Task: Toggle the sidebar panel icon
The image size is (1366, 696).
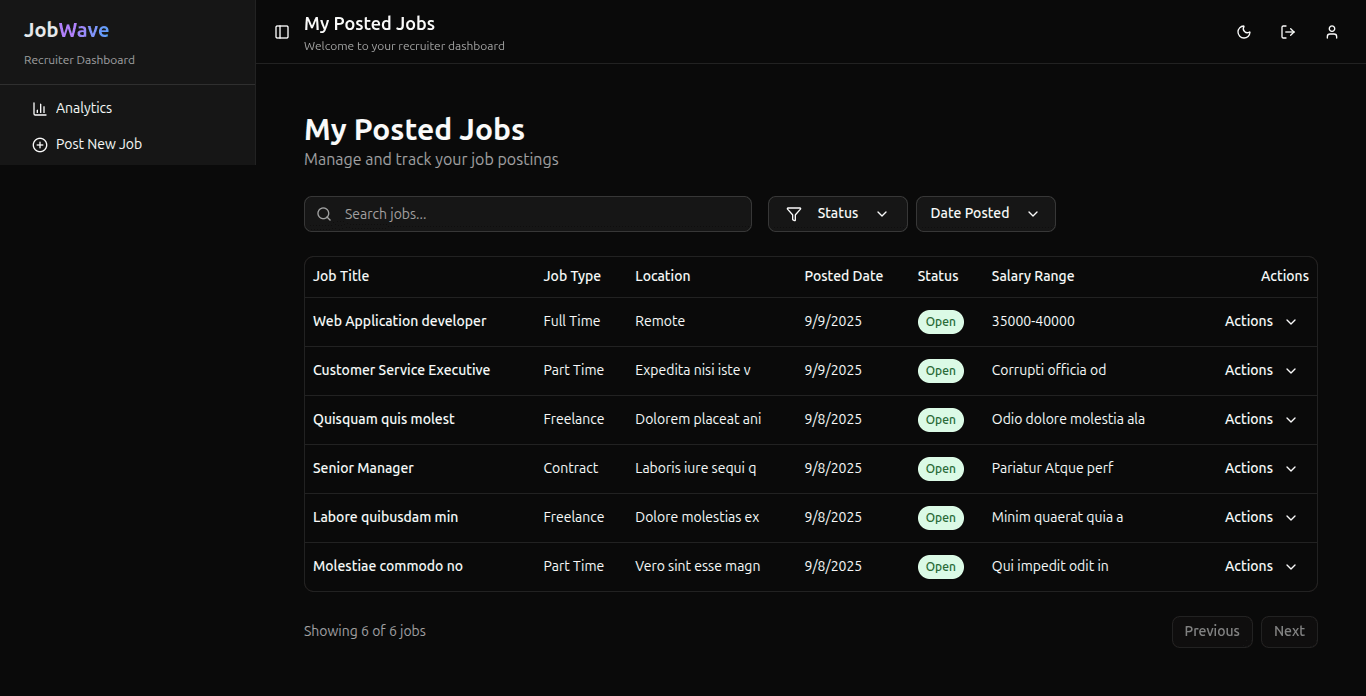Action: point(282,32)
